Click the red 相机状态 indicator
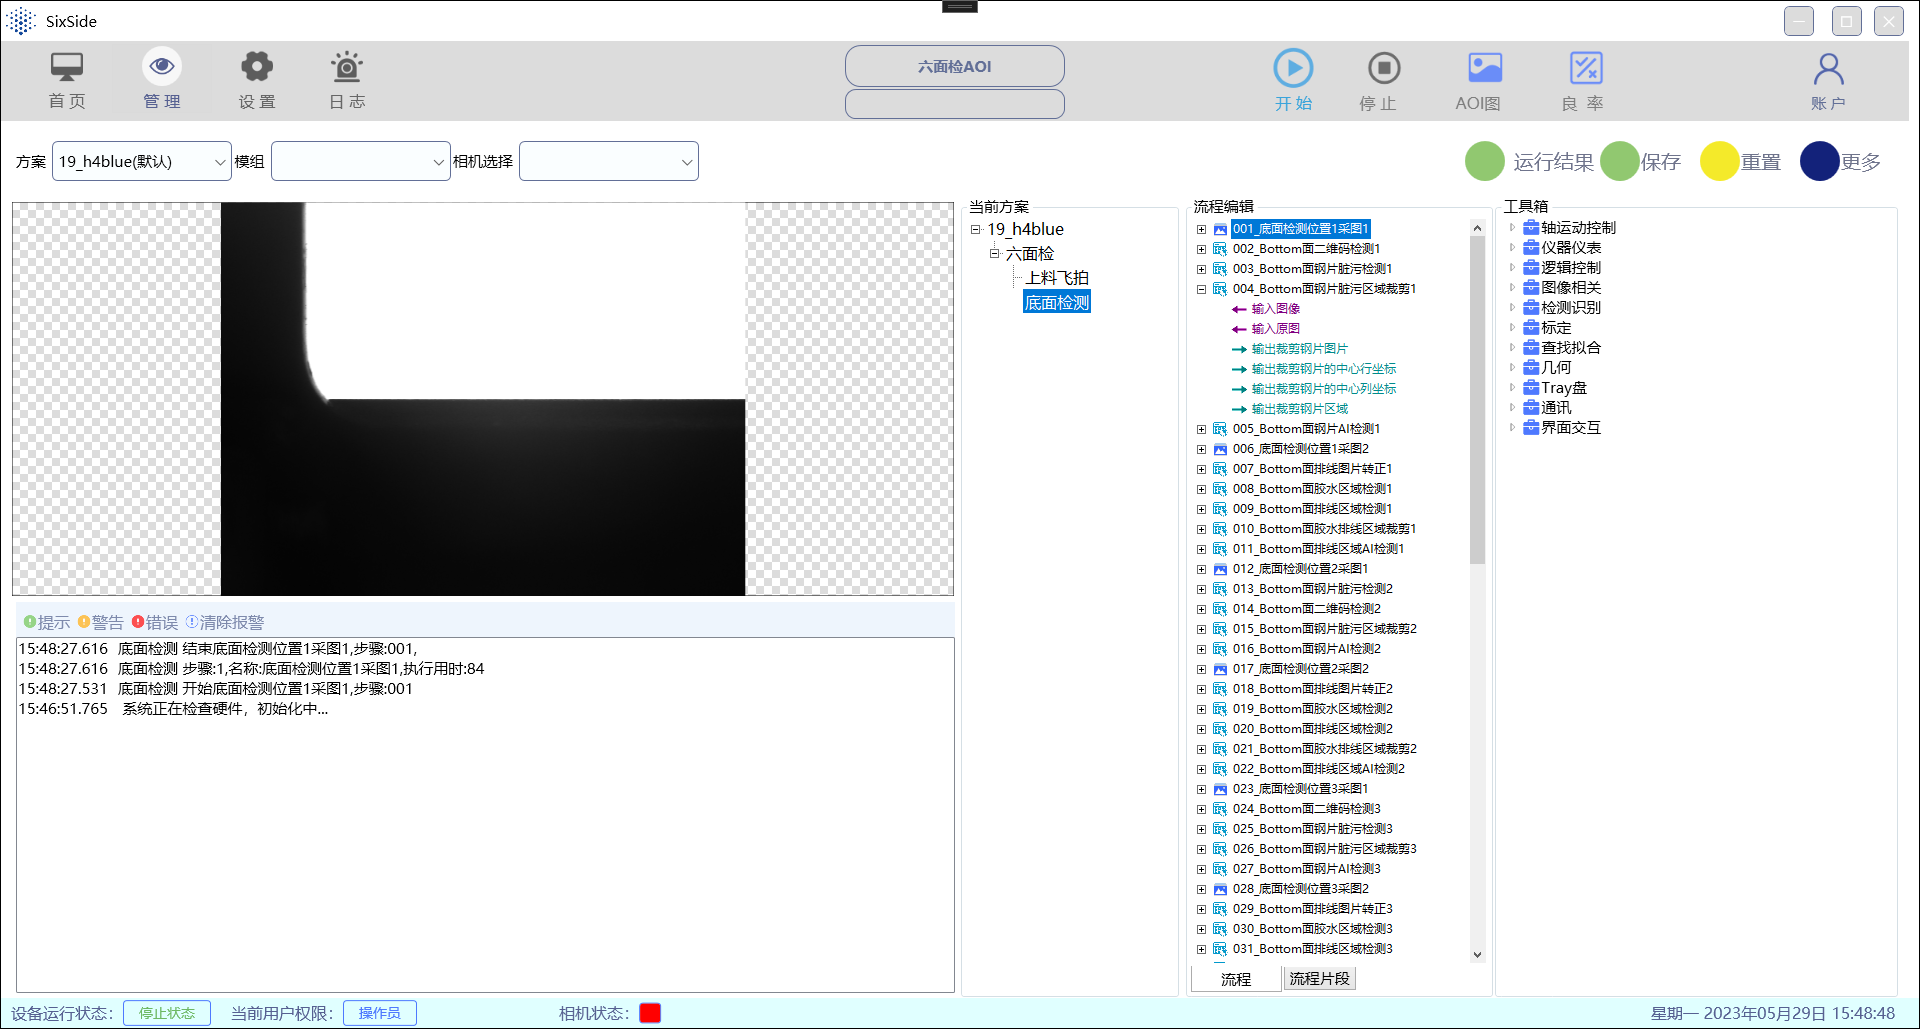The width and height of the screenshot is (1920, 1029). point(650,1013)
